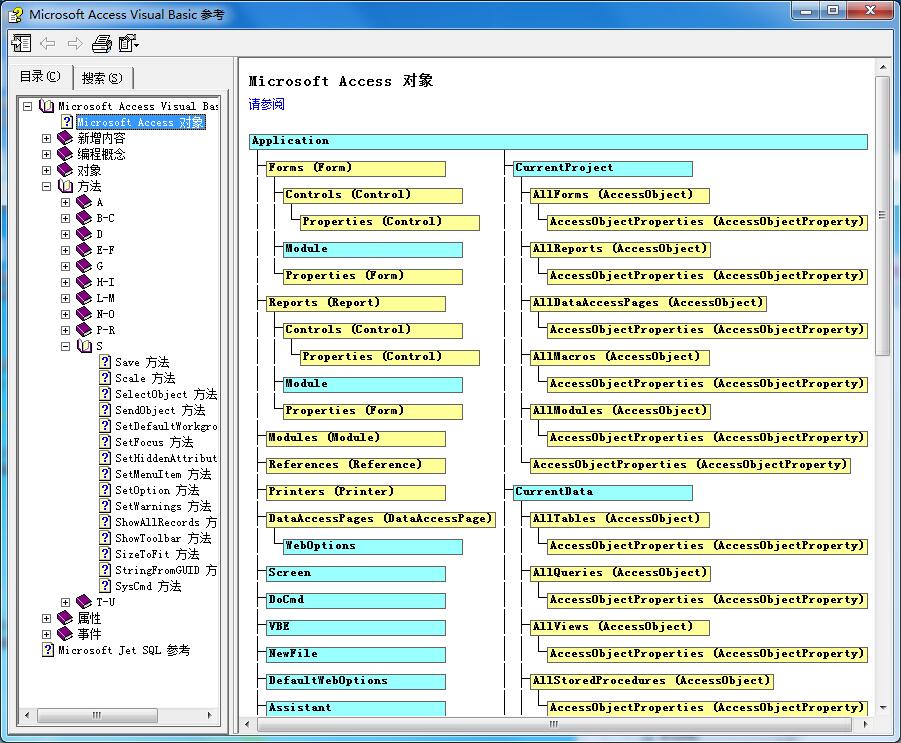The height and width of the screenshot is (743, 901).
Task: Select the SetWarnings 方法 topic
Action: (x=163, y=506)
